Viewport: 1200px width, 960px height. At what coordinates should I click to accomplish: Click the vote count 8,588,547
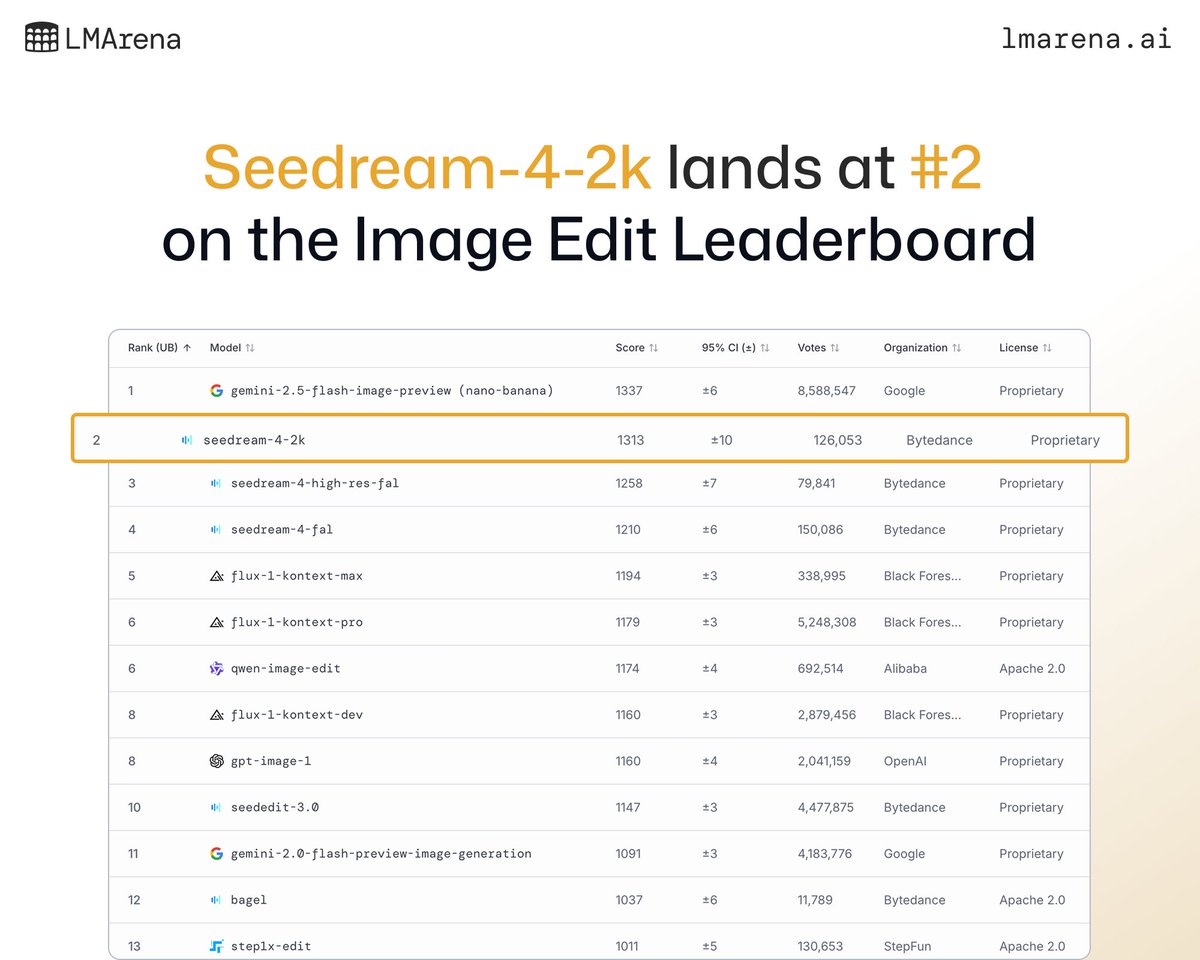(x=827, y=391)
